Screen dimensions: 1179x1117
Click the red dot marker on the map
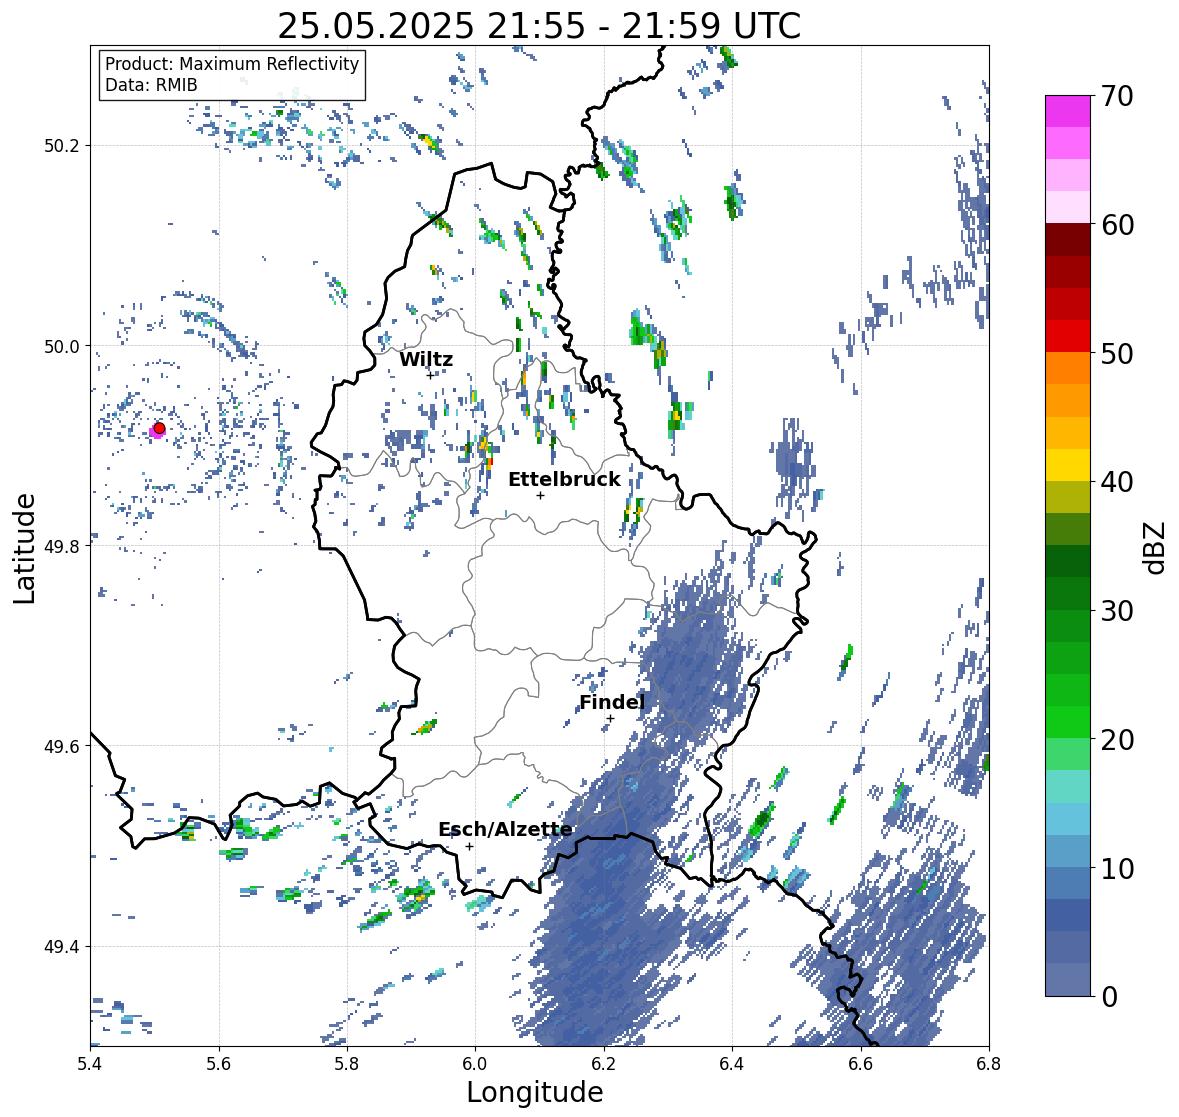pyautogui.click(x=159, y=428)
